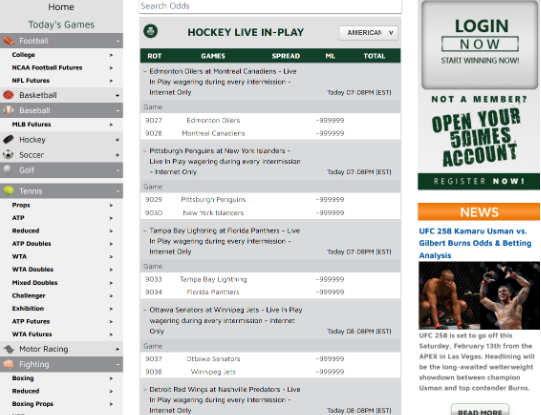
Task: Click the Search Odds input field
Action: [x=270, y=6]
